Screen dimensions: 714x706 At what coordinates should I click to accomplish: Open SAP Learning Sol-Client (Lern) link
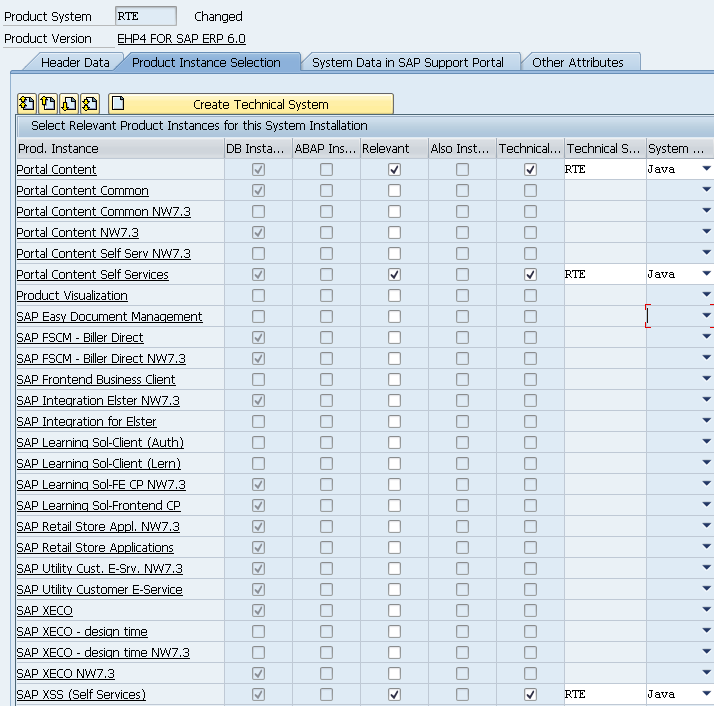point(98,463)
